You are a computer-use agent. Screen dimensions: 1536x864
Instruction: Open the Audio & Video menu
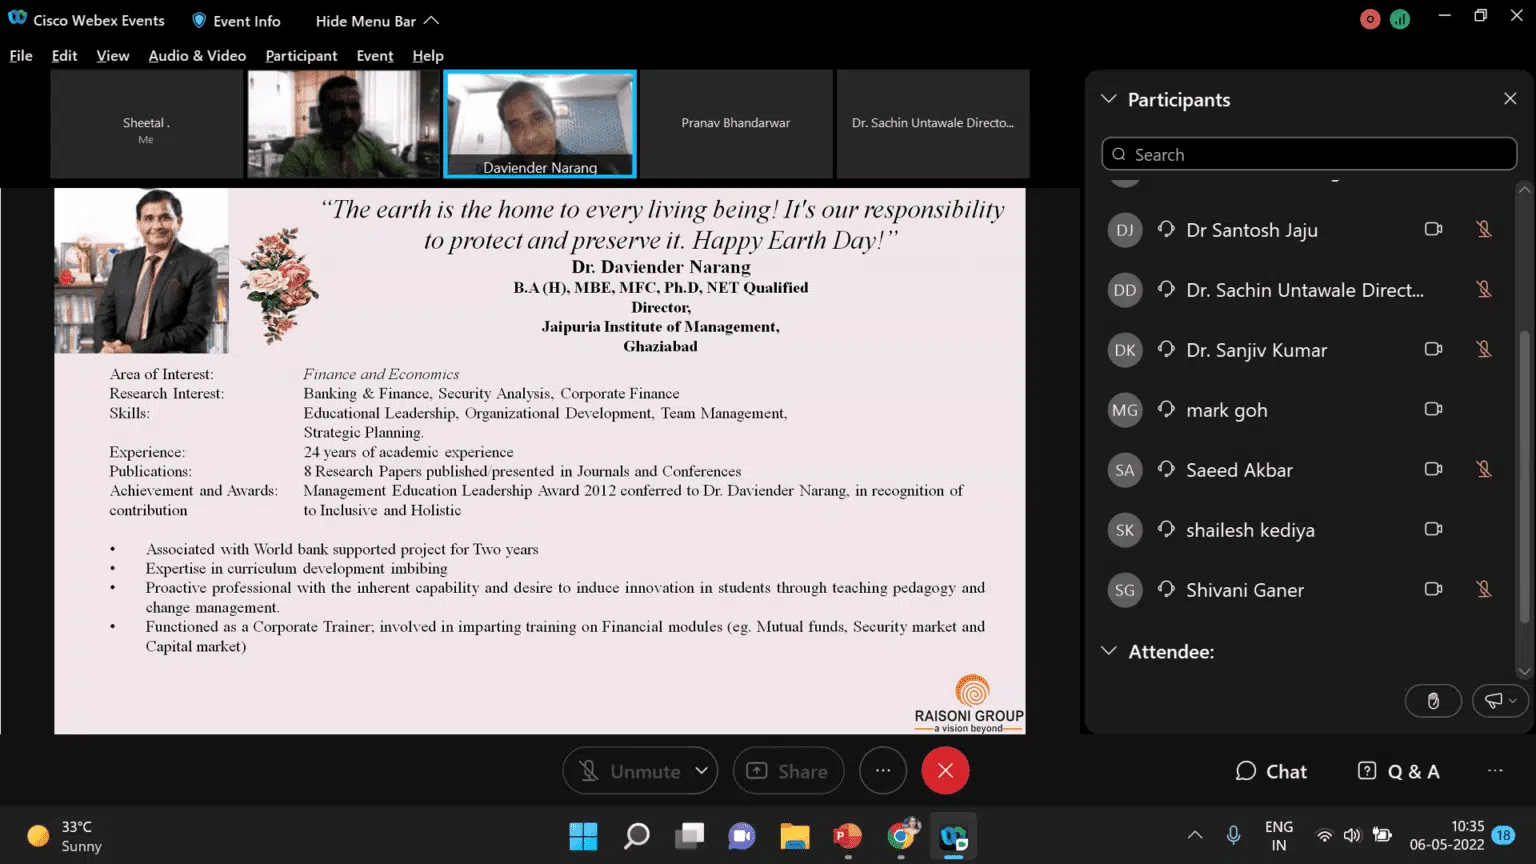(197, 56)
